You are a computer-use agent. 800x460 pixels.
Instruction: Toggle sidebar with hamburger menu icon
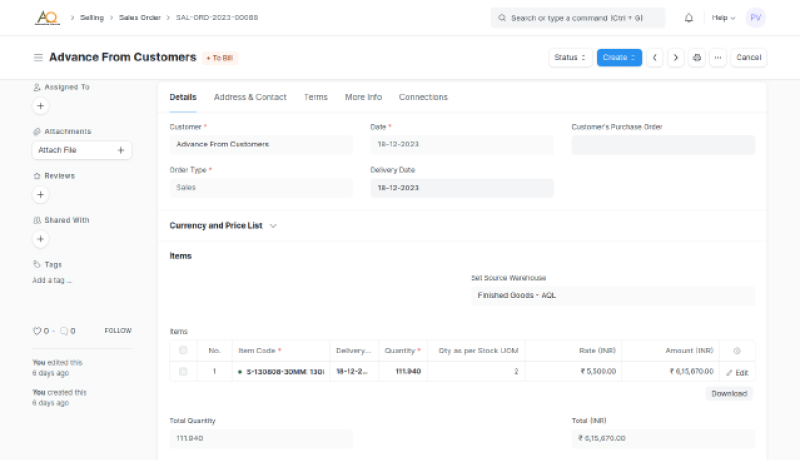pos(38,58)
